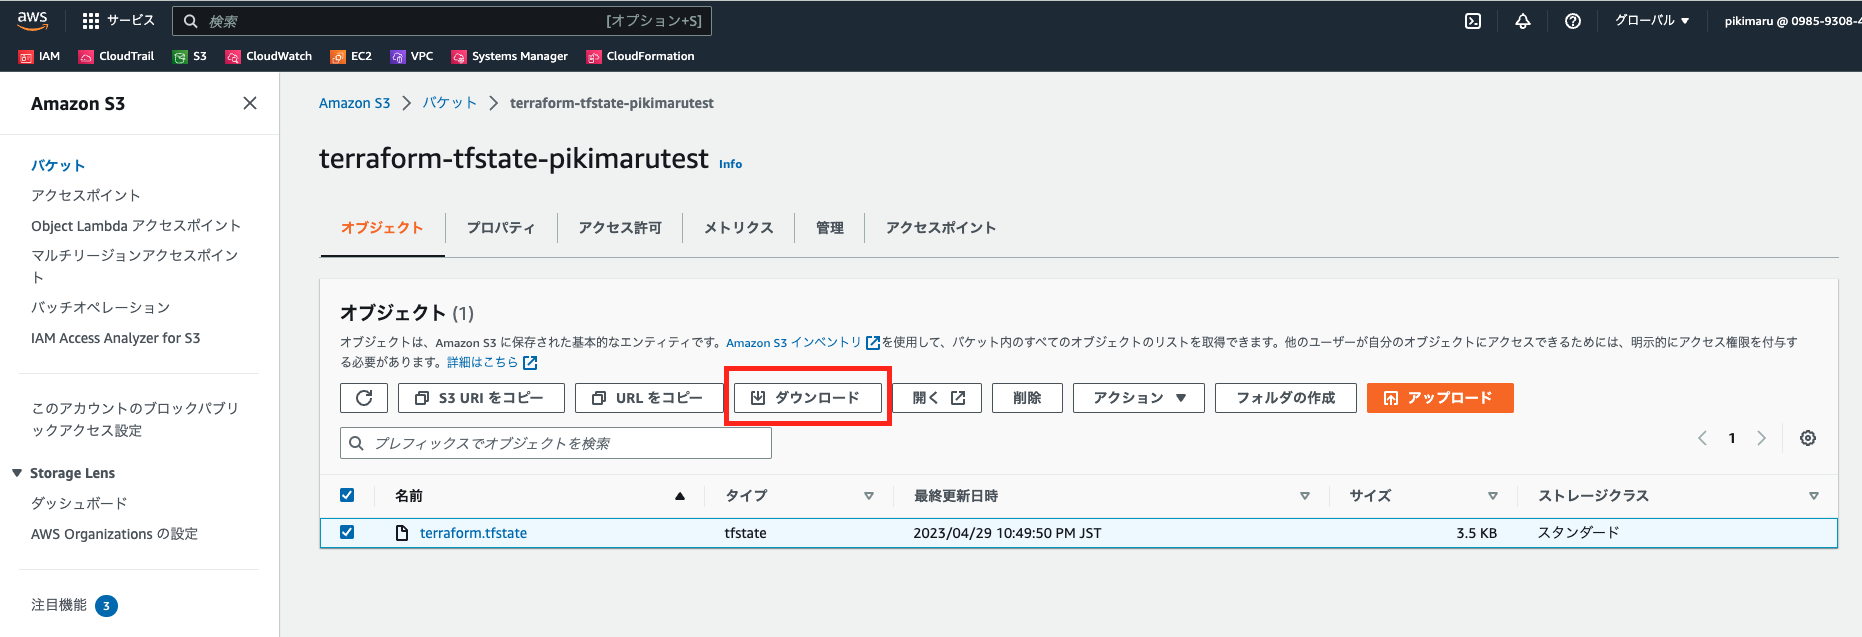The image size is (1862, 637).
Task: Click バケット breadcrumb link
Action: point(450,103)
